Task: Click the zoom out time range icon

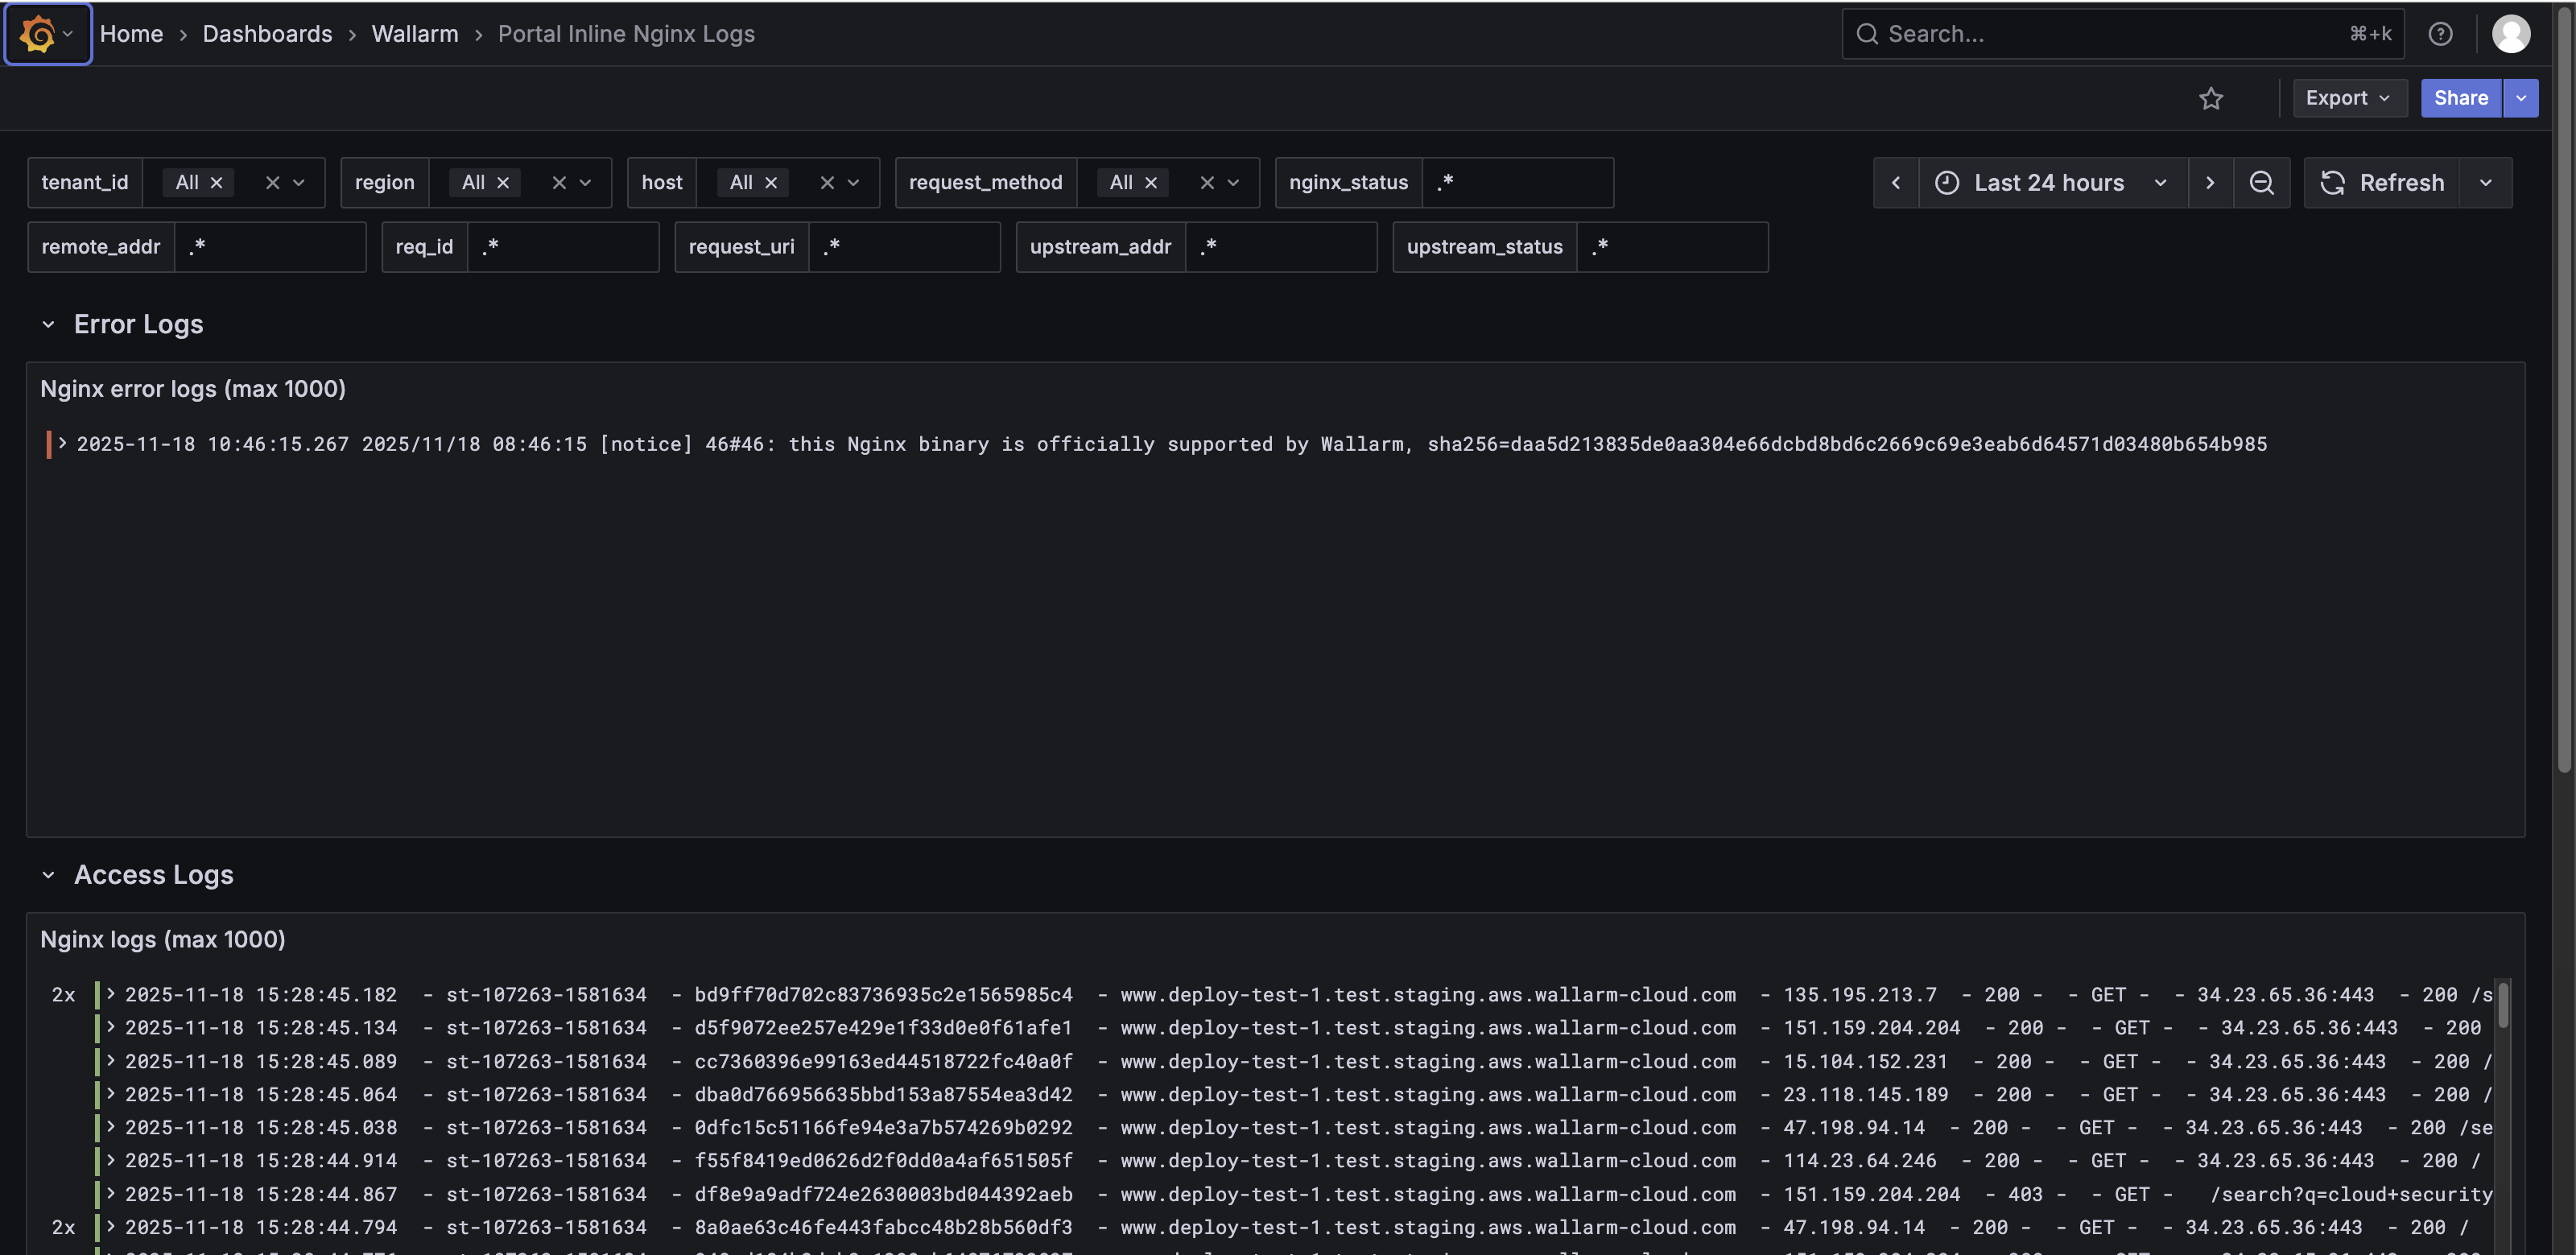Action: pos(2261,183)
